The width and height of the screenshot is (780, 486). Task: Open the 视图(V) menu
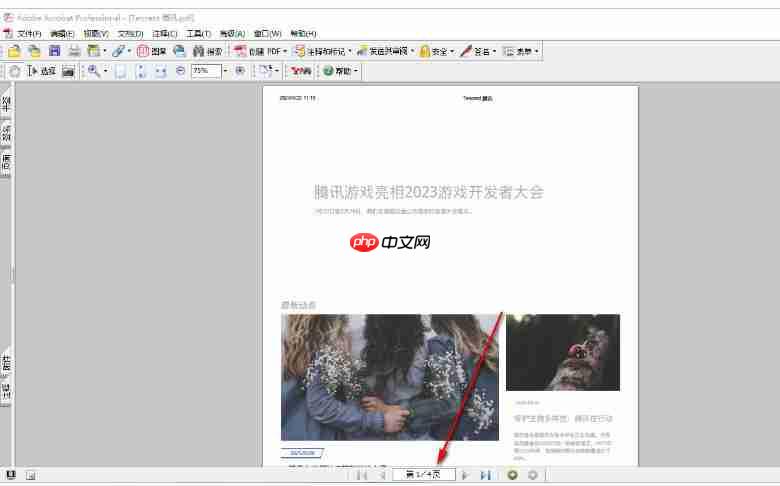point(96,34)
